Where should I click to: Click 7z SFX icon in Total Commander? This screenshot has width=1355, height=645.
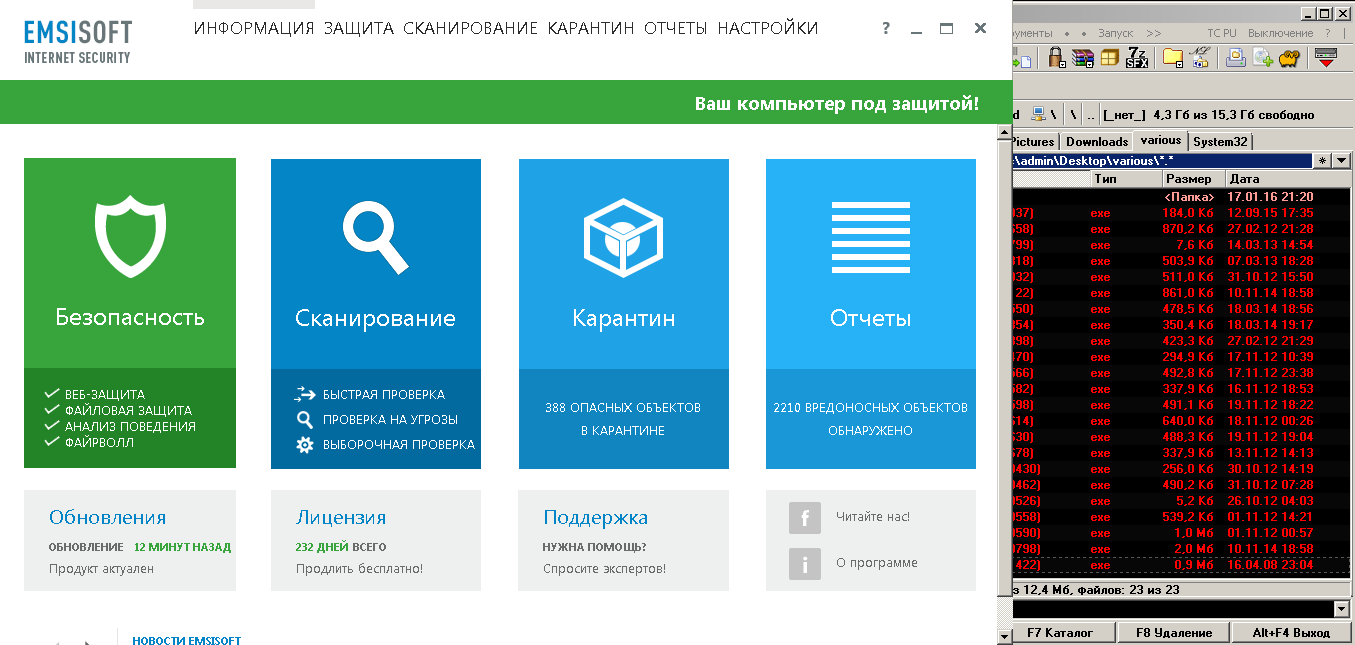[x=1137, y=57]
